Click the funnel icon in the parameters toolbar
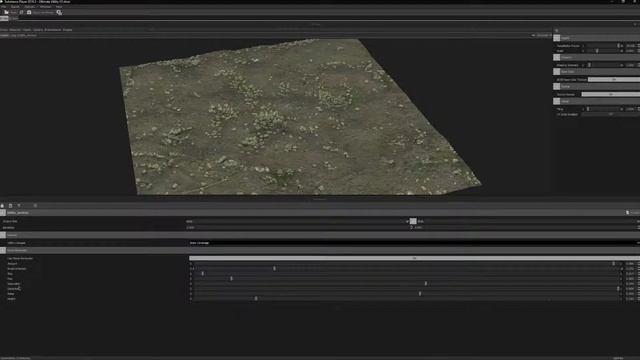The width and height of the screenshot is (640, 360). [19, 206]
